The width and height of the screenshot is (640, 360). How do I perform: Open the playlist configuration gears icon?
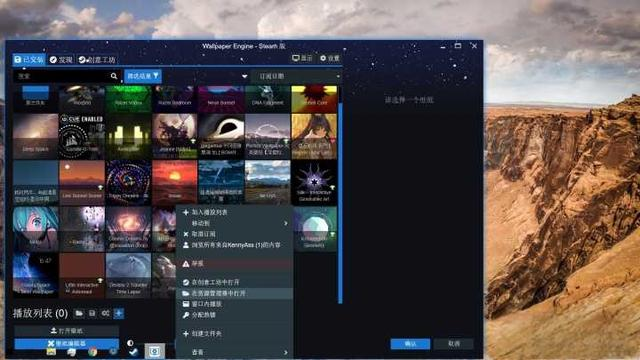click(x=105, y=313)
